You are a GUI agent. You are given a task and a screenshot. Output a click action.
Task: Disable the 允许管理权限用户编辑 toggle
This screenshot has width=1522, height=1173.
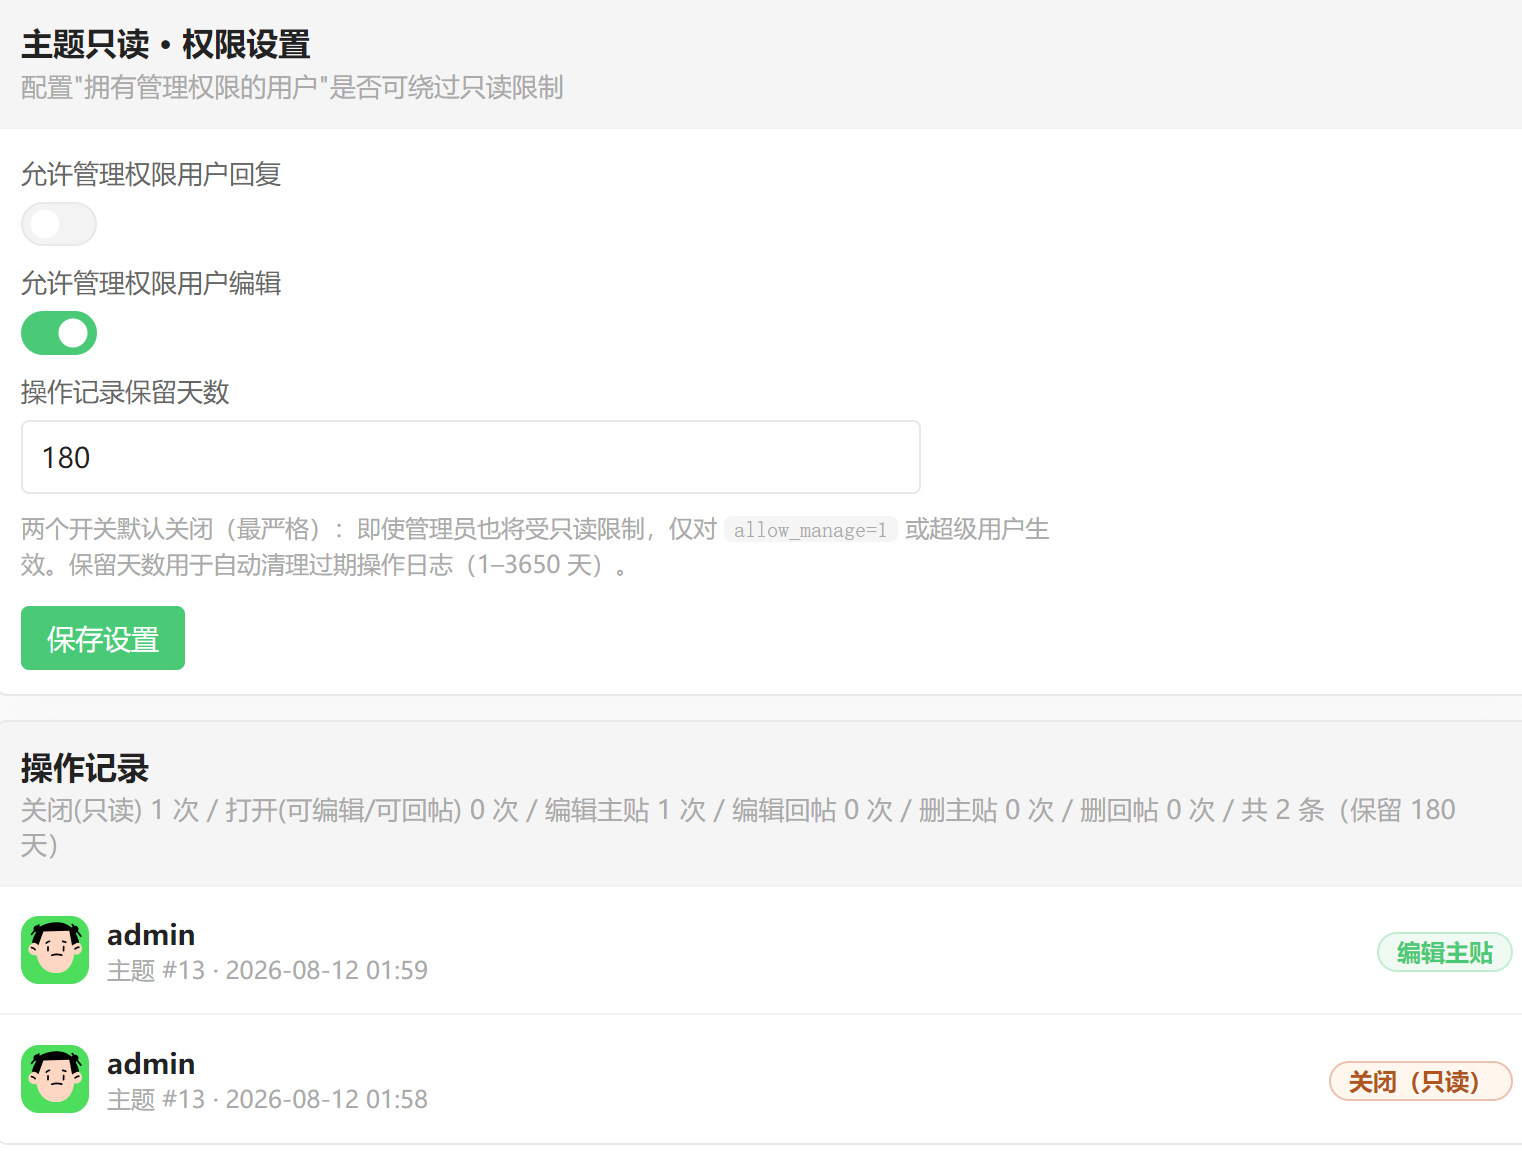point(59,333)
